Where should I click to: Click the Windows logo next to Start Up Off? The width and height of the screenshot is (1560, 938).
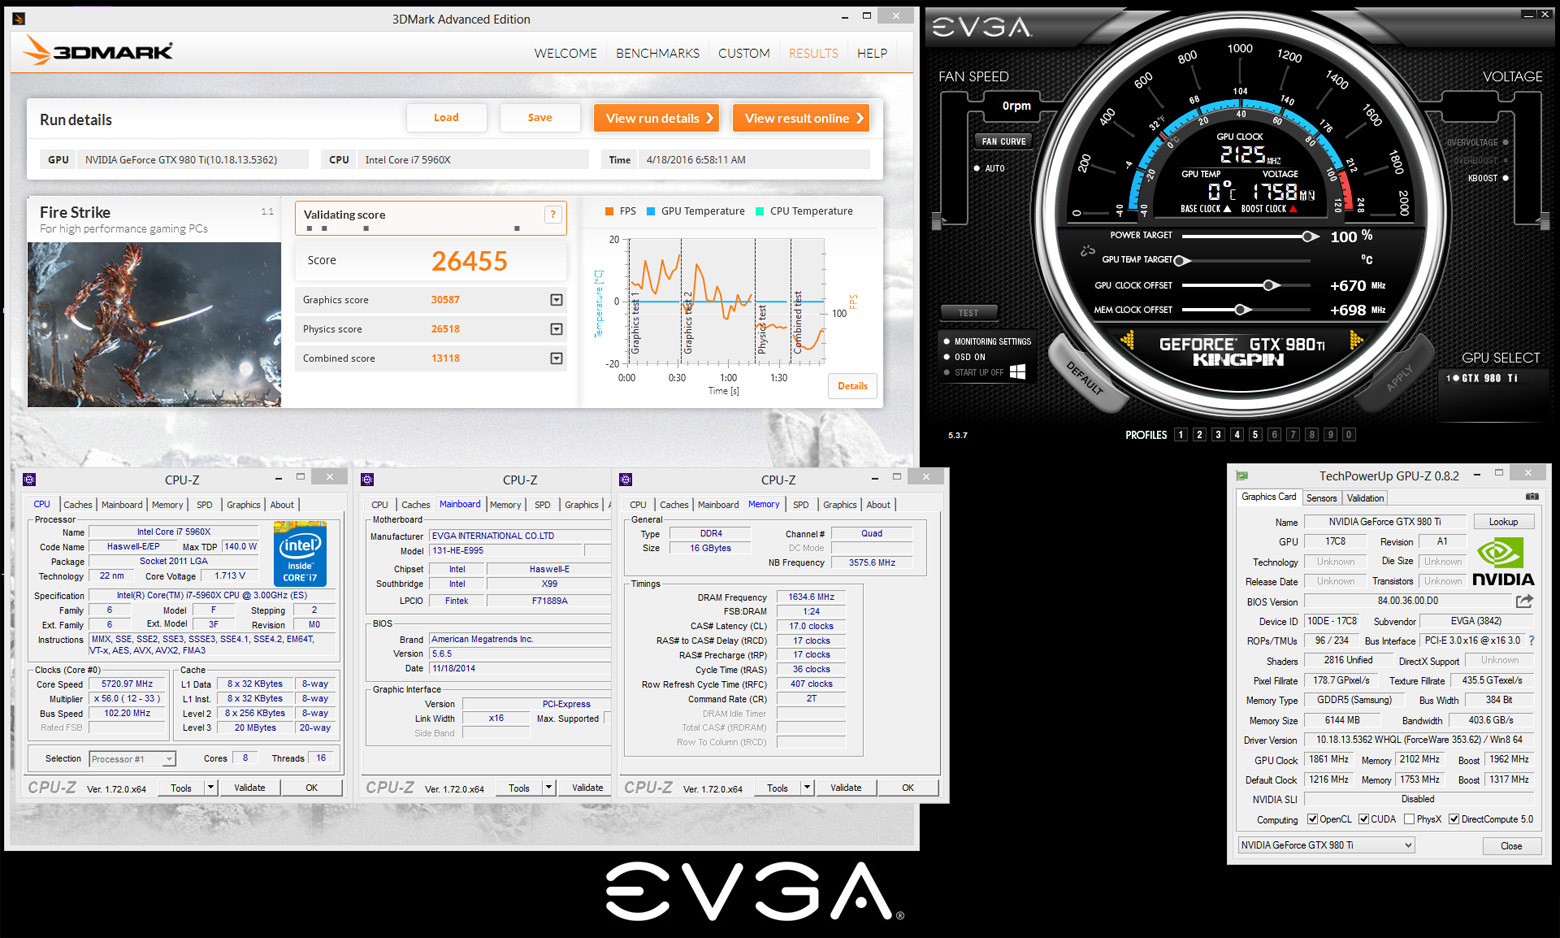coord(1018,371)
